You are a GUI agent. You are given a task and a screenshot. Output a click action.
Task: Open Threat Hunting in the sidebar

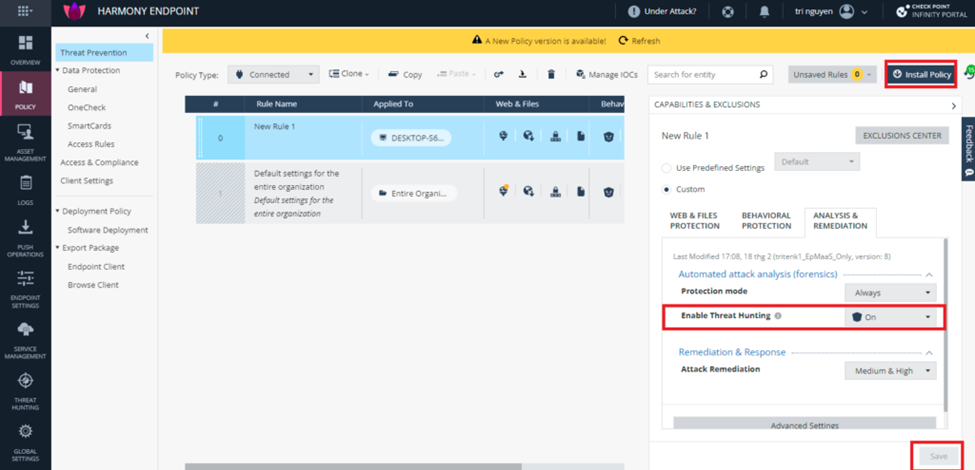point(25,392)
